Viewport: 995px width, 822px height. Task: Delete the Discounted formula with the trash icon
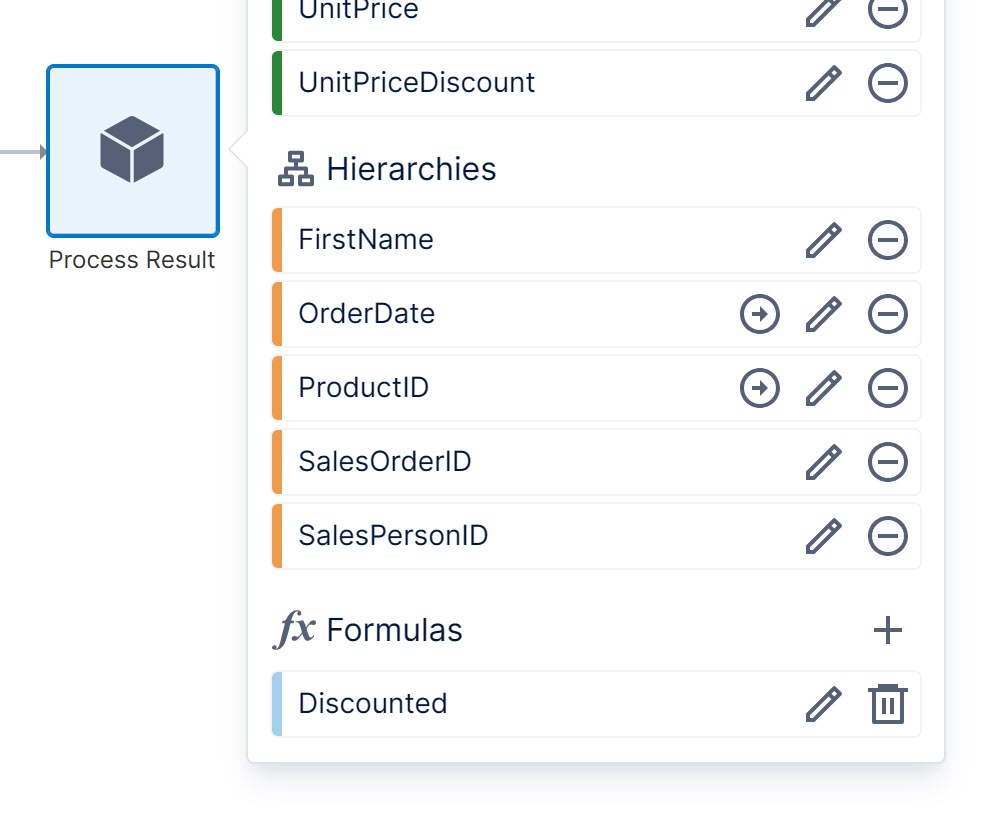[887, 703]
